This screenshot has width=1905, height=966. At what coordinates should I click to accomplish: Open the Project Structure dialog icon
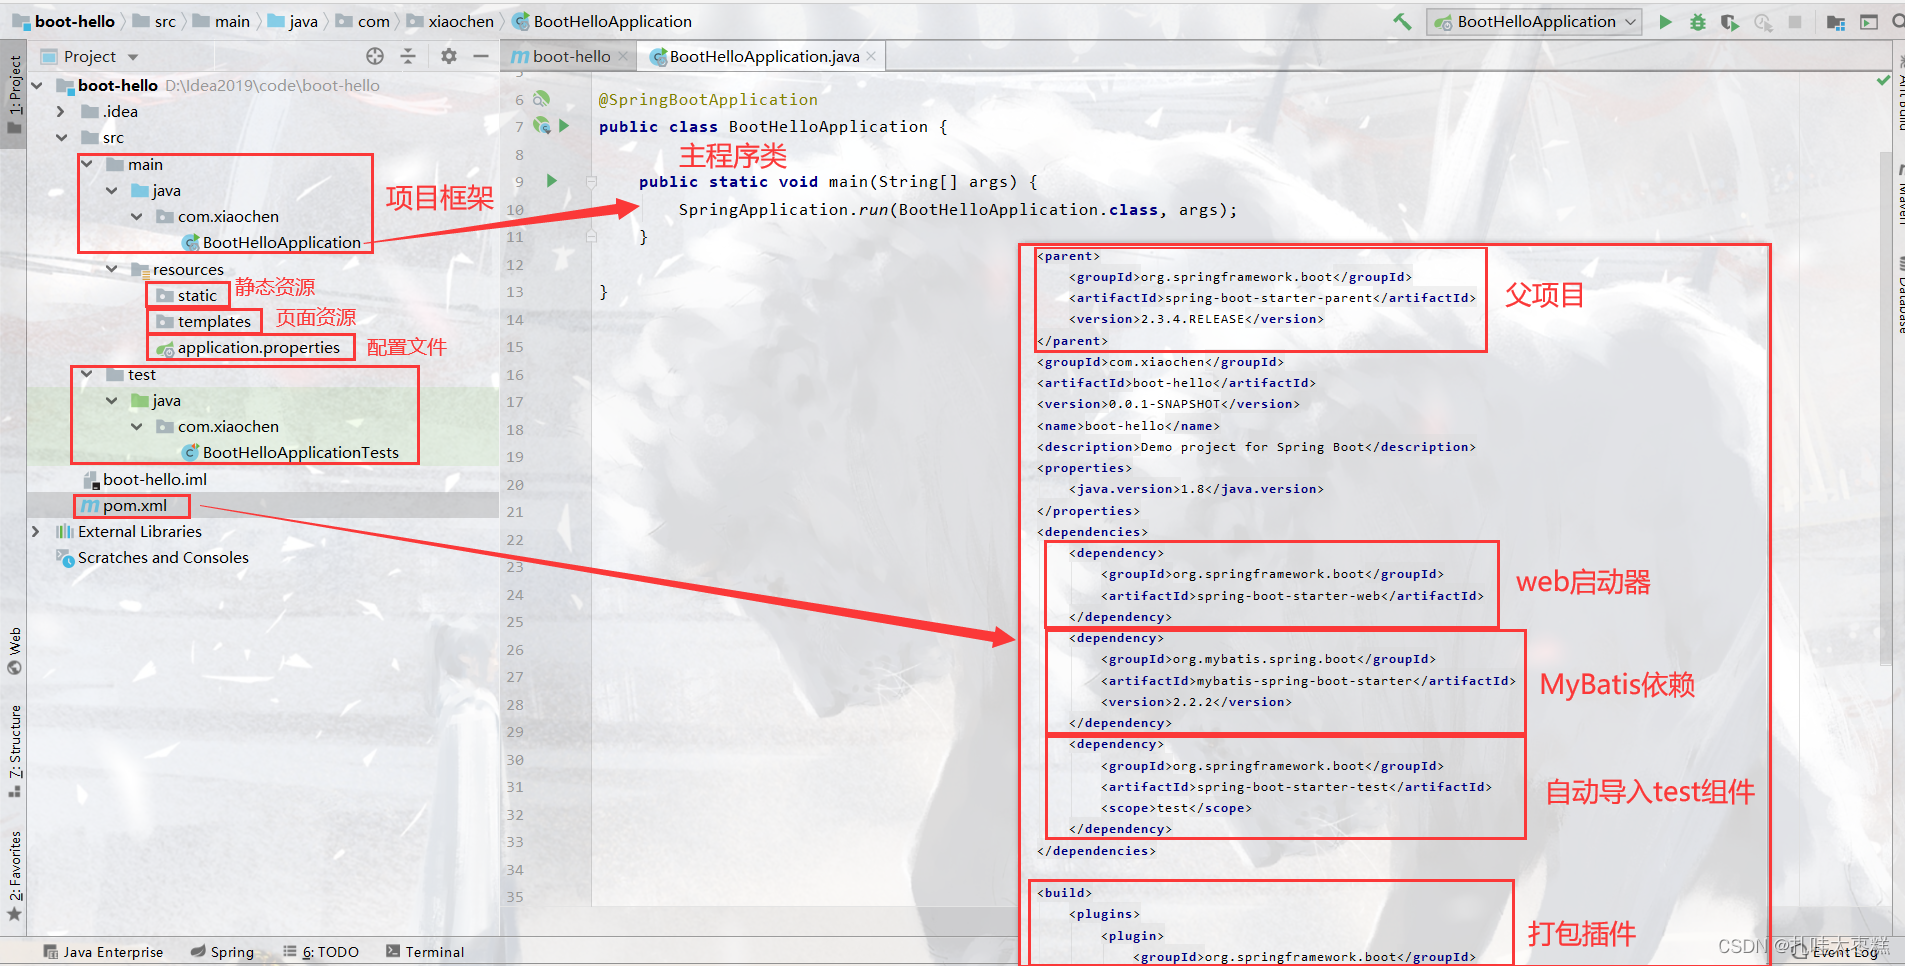click(1836, 22)
